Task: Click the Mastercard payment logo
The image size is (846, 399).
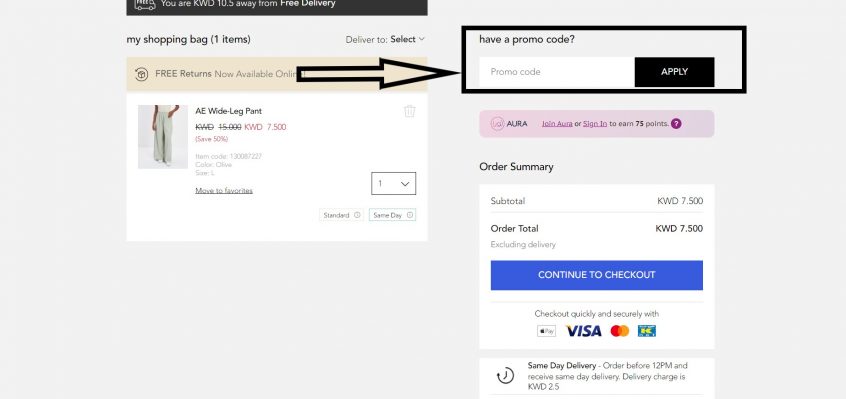Action: (620, 331)
